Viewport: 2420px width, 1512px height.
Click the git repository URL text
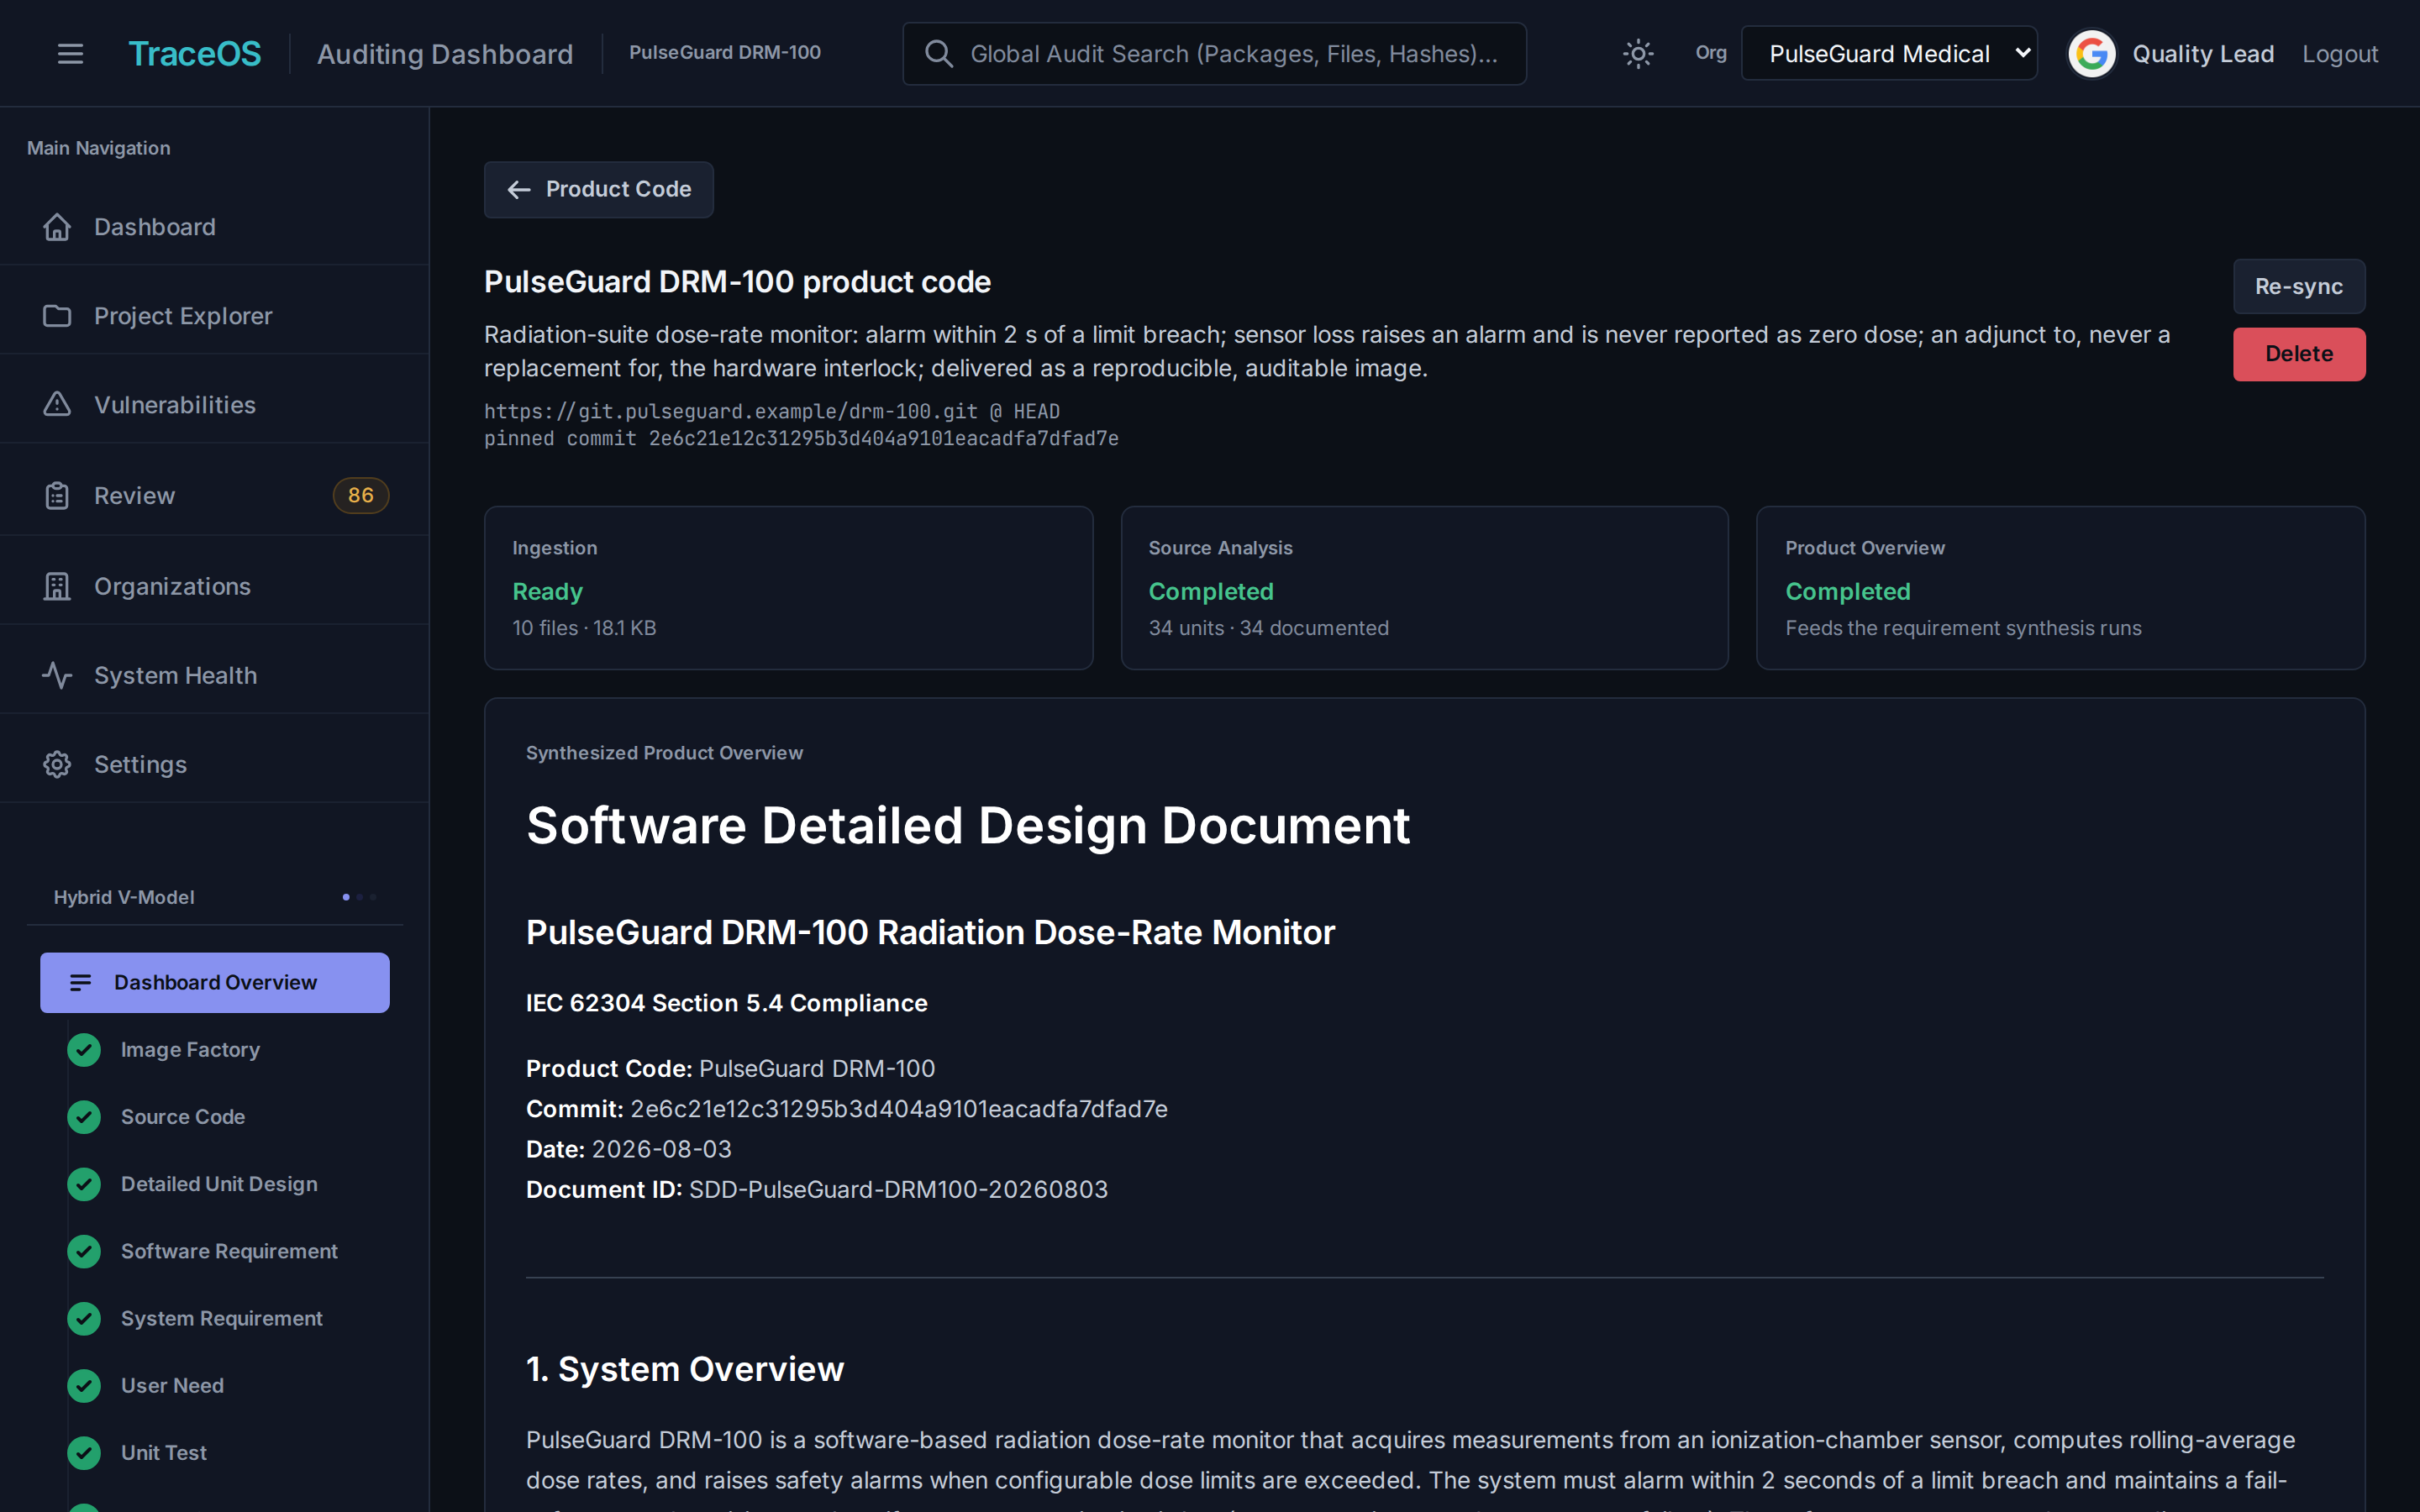(x=731, y=412)
